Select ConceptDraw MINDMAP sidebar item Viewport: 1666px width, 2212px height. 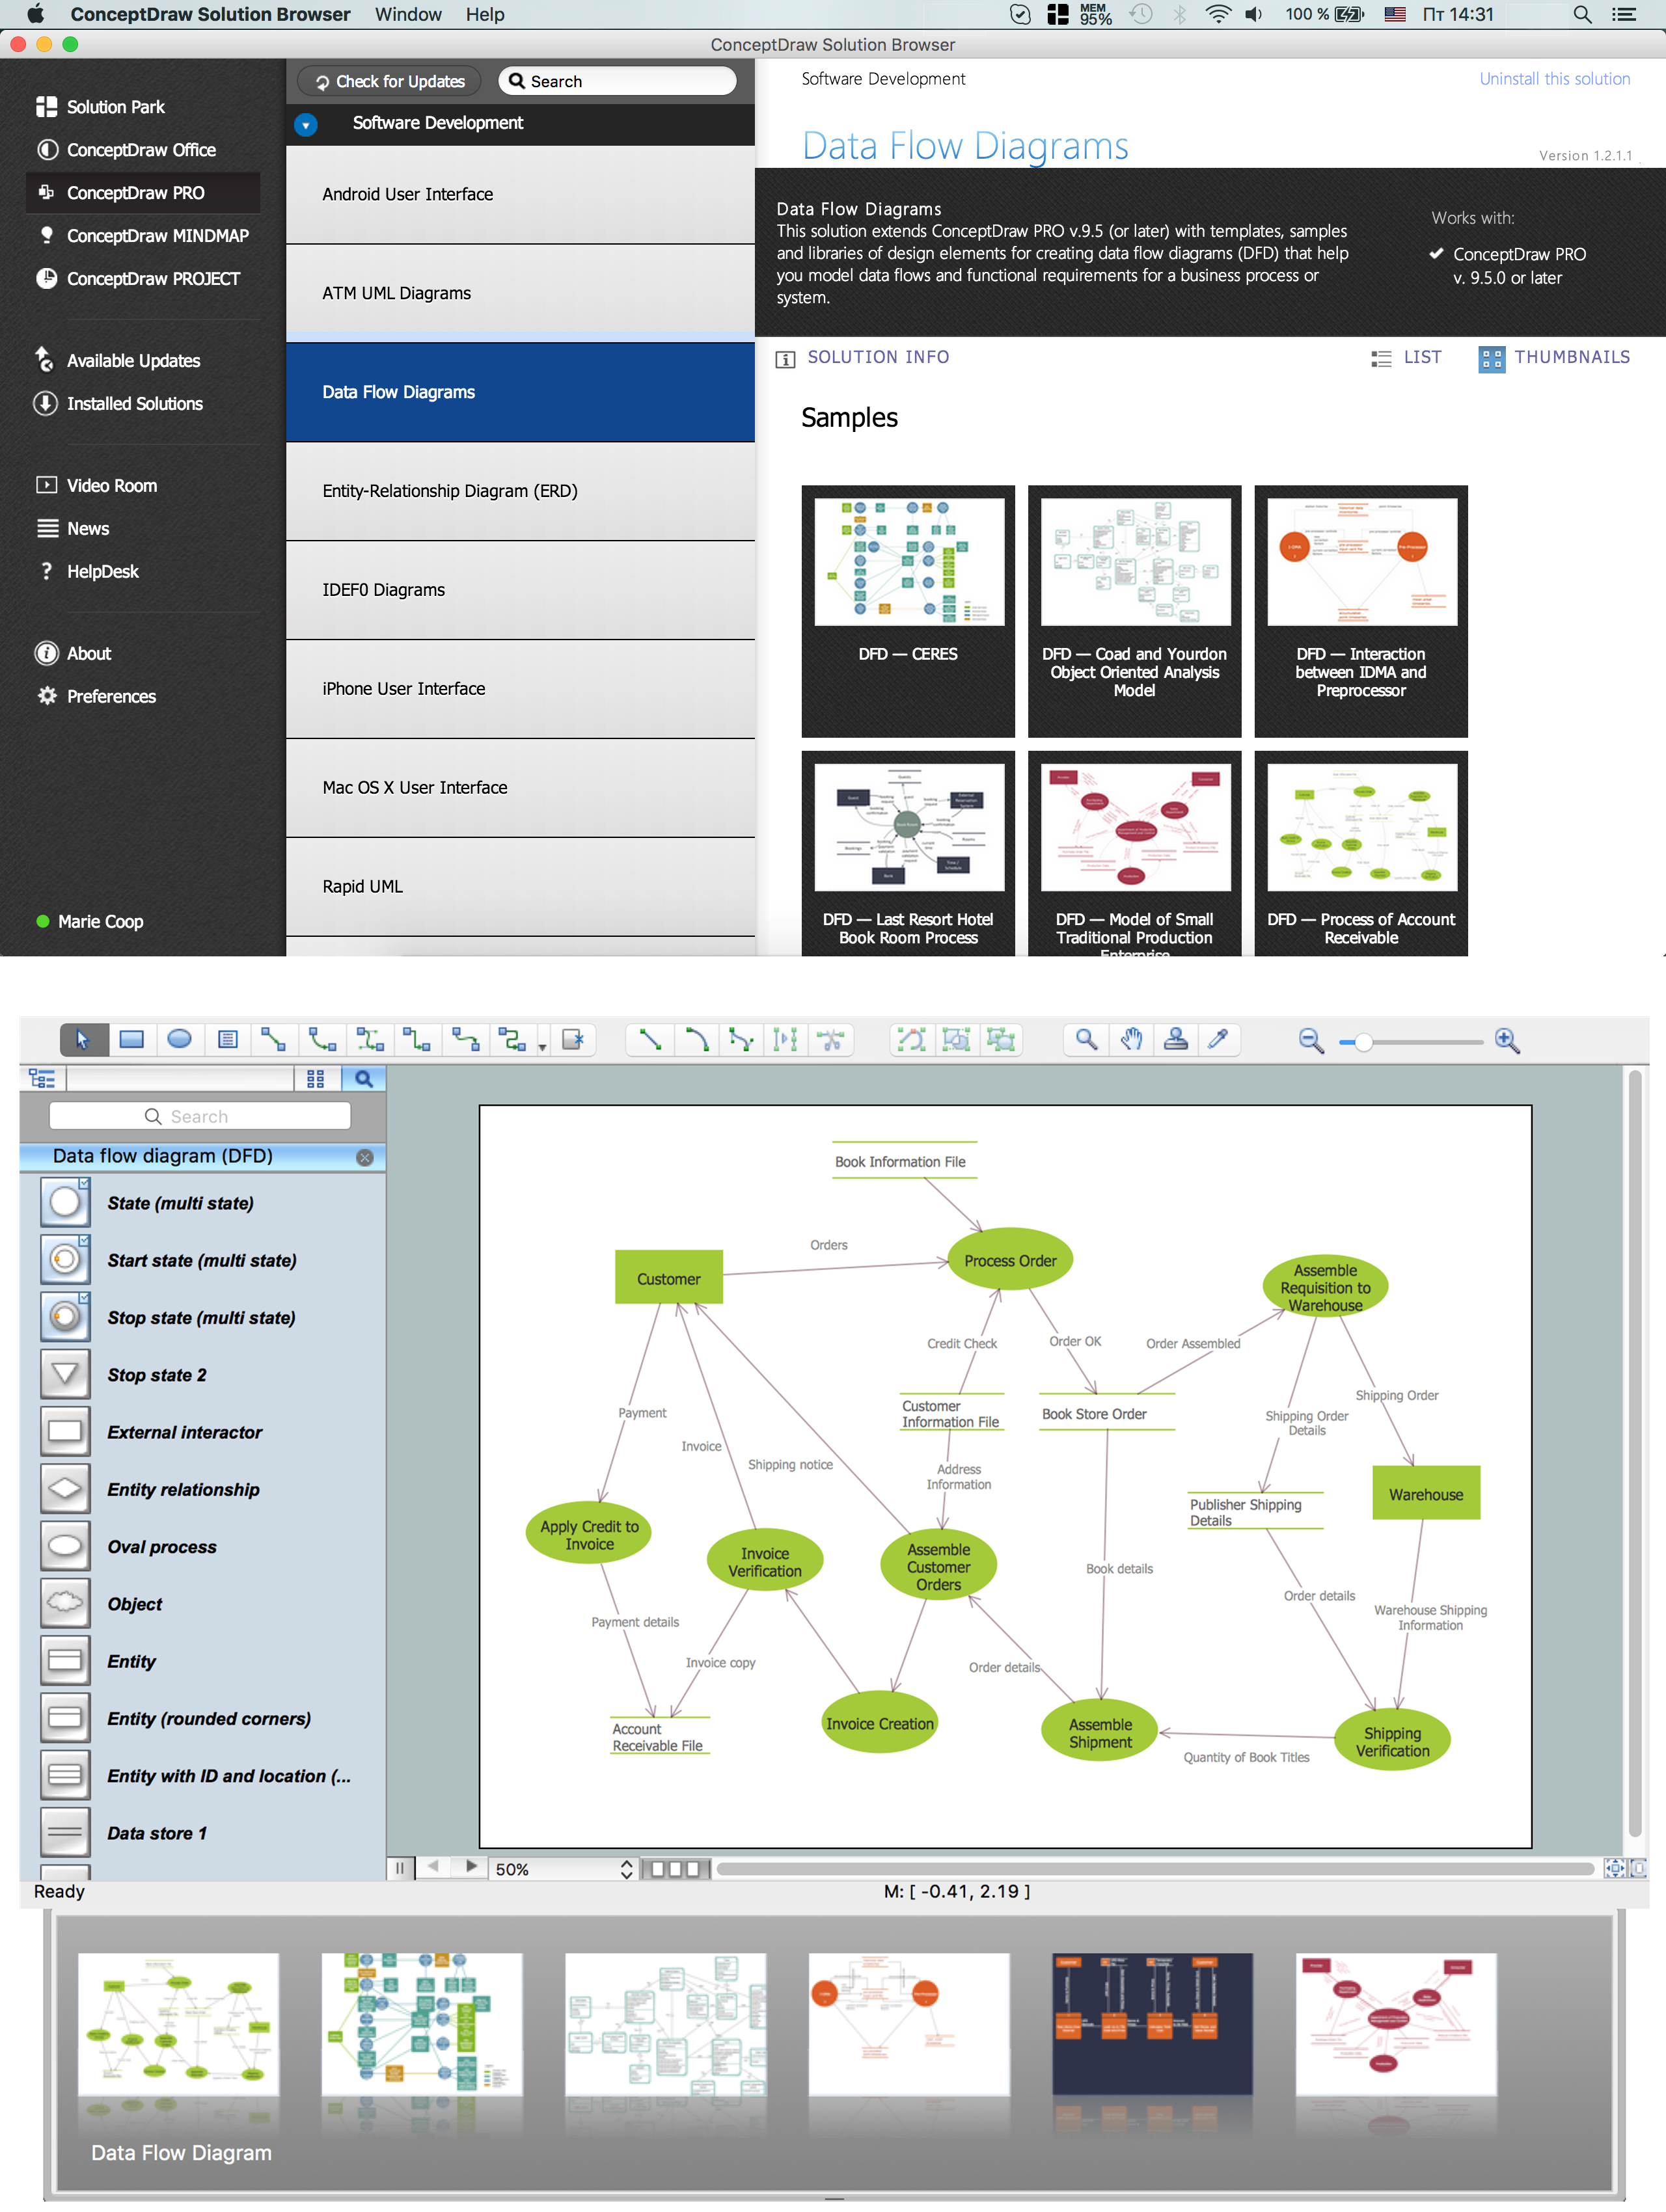point(143,236)
